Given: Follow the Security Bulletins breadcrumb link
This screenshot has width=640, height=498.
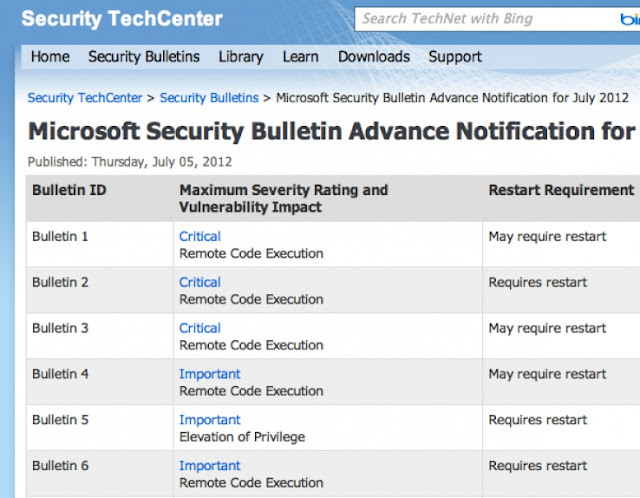Looking at the screenshot, I should tap(209, 98).
